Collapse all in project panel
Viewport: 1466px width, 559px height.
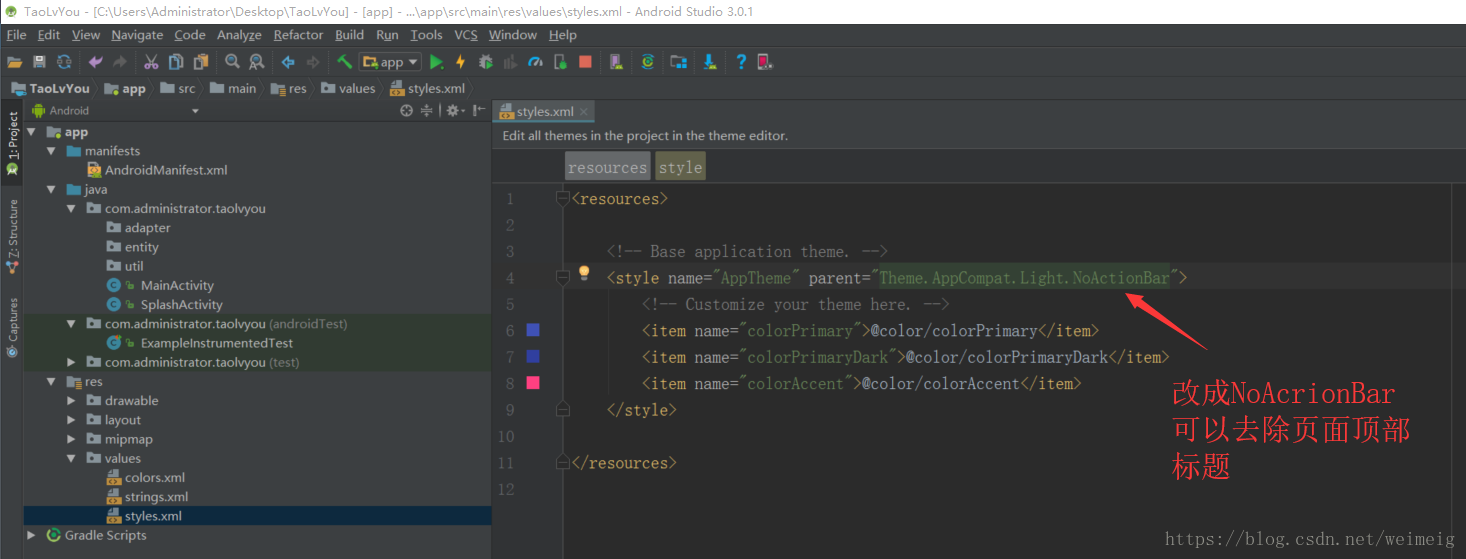[x=426, y=111]
